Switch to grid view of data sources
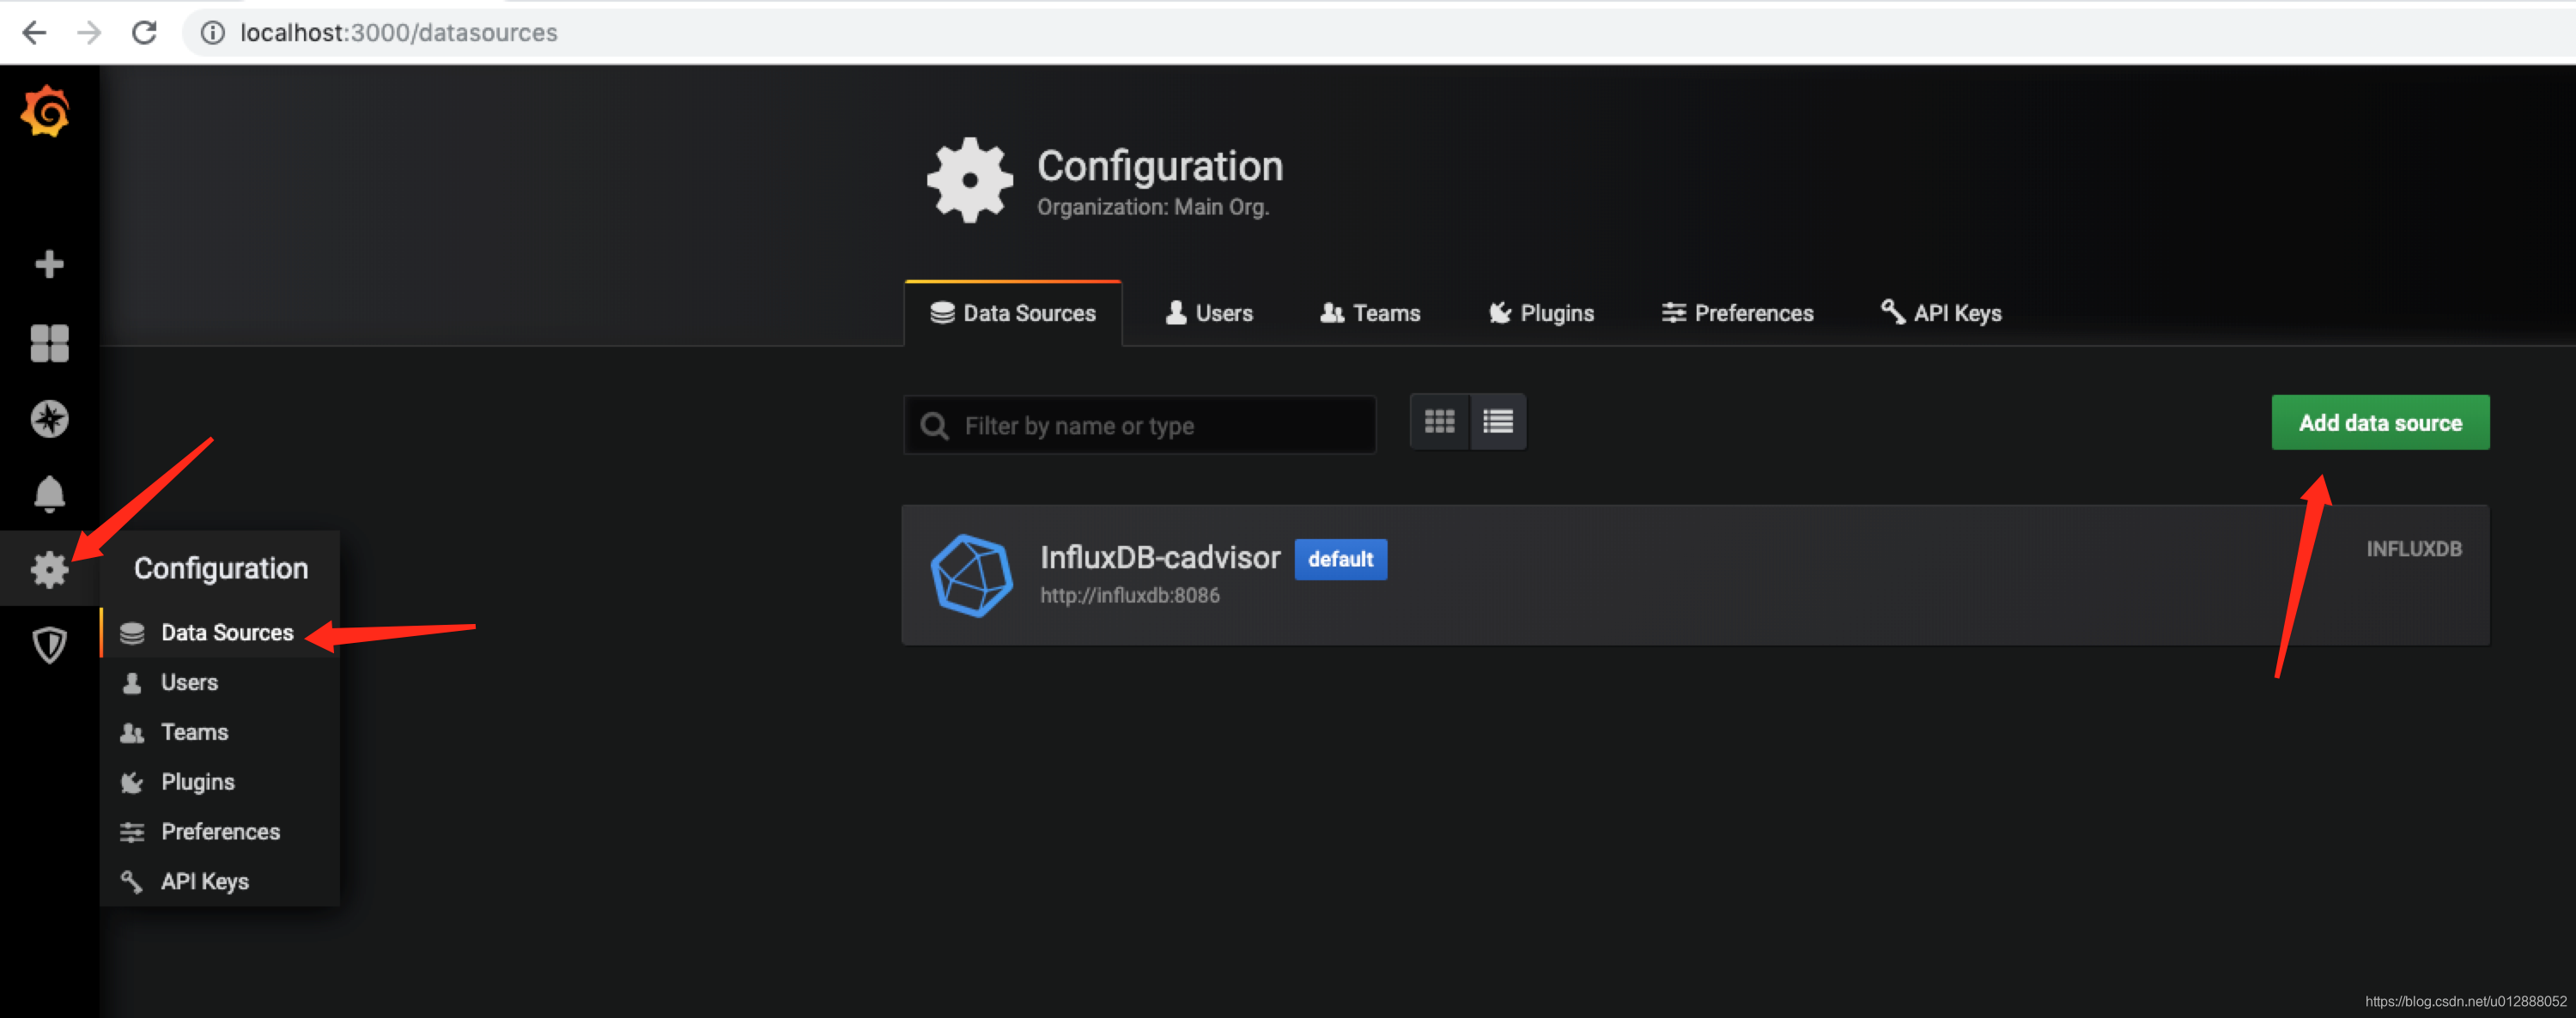Screen dimensions: 2576x1018 pyautogui.click(x=1439, y=422)
